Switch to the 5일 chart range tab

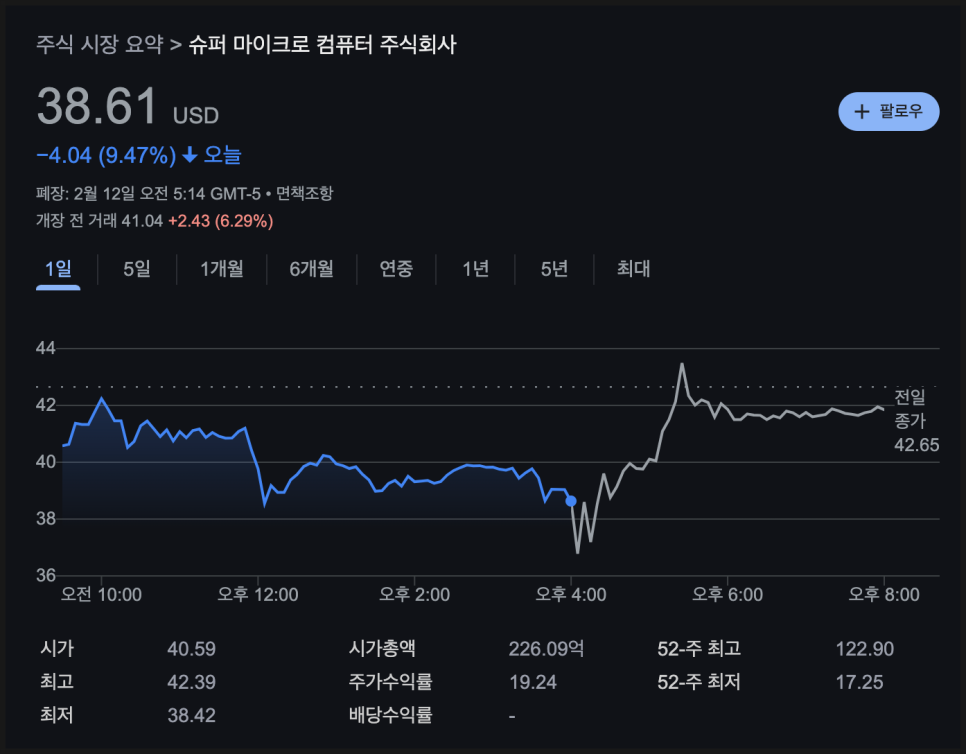click(137, 269)
